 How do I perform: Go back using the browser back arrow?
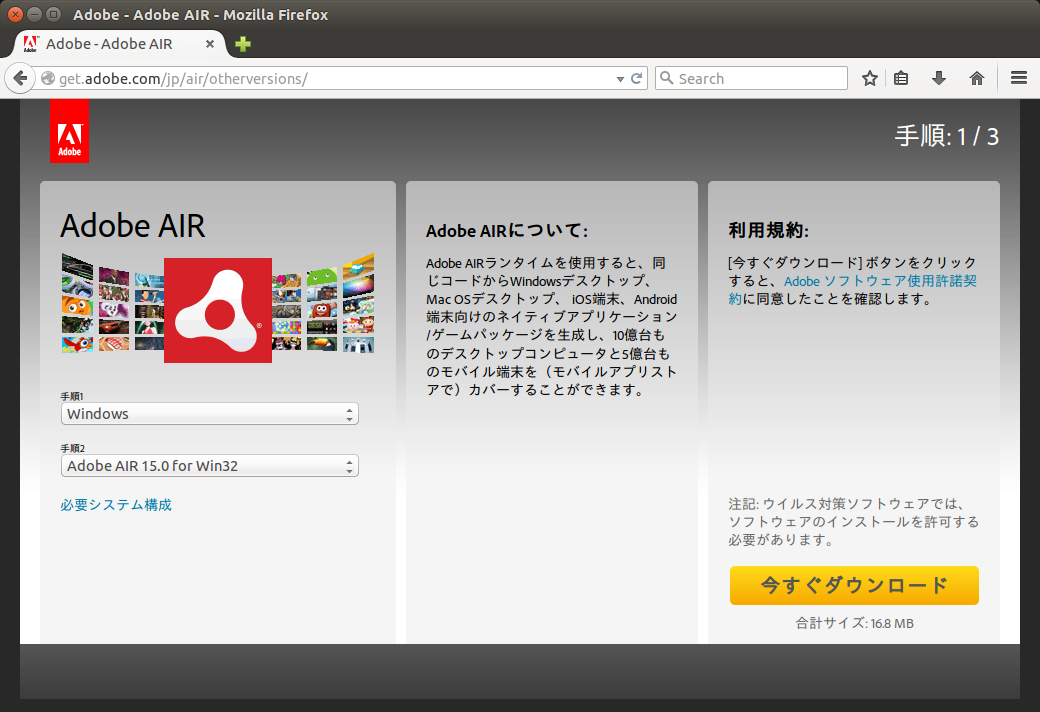coord(21,78)
